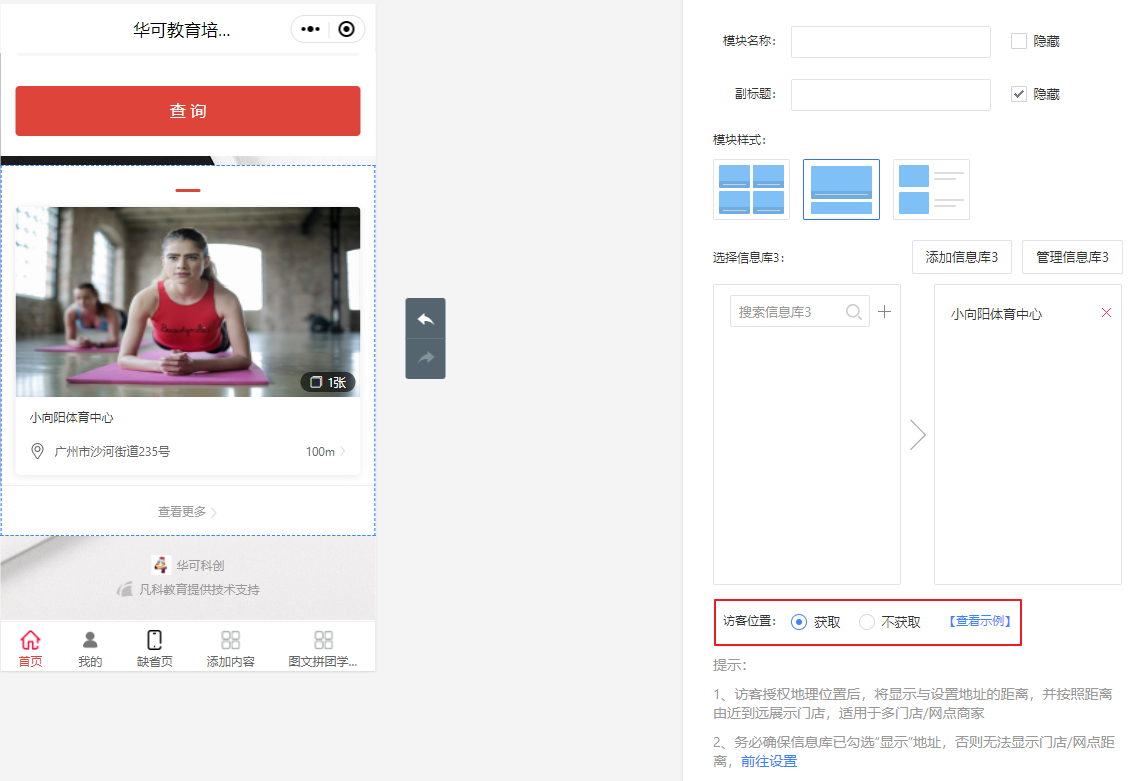This screenshot has height=781, width=1128.
Task: Click the 添加信息库3 button
Action: (962, 257)
